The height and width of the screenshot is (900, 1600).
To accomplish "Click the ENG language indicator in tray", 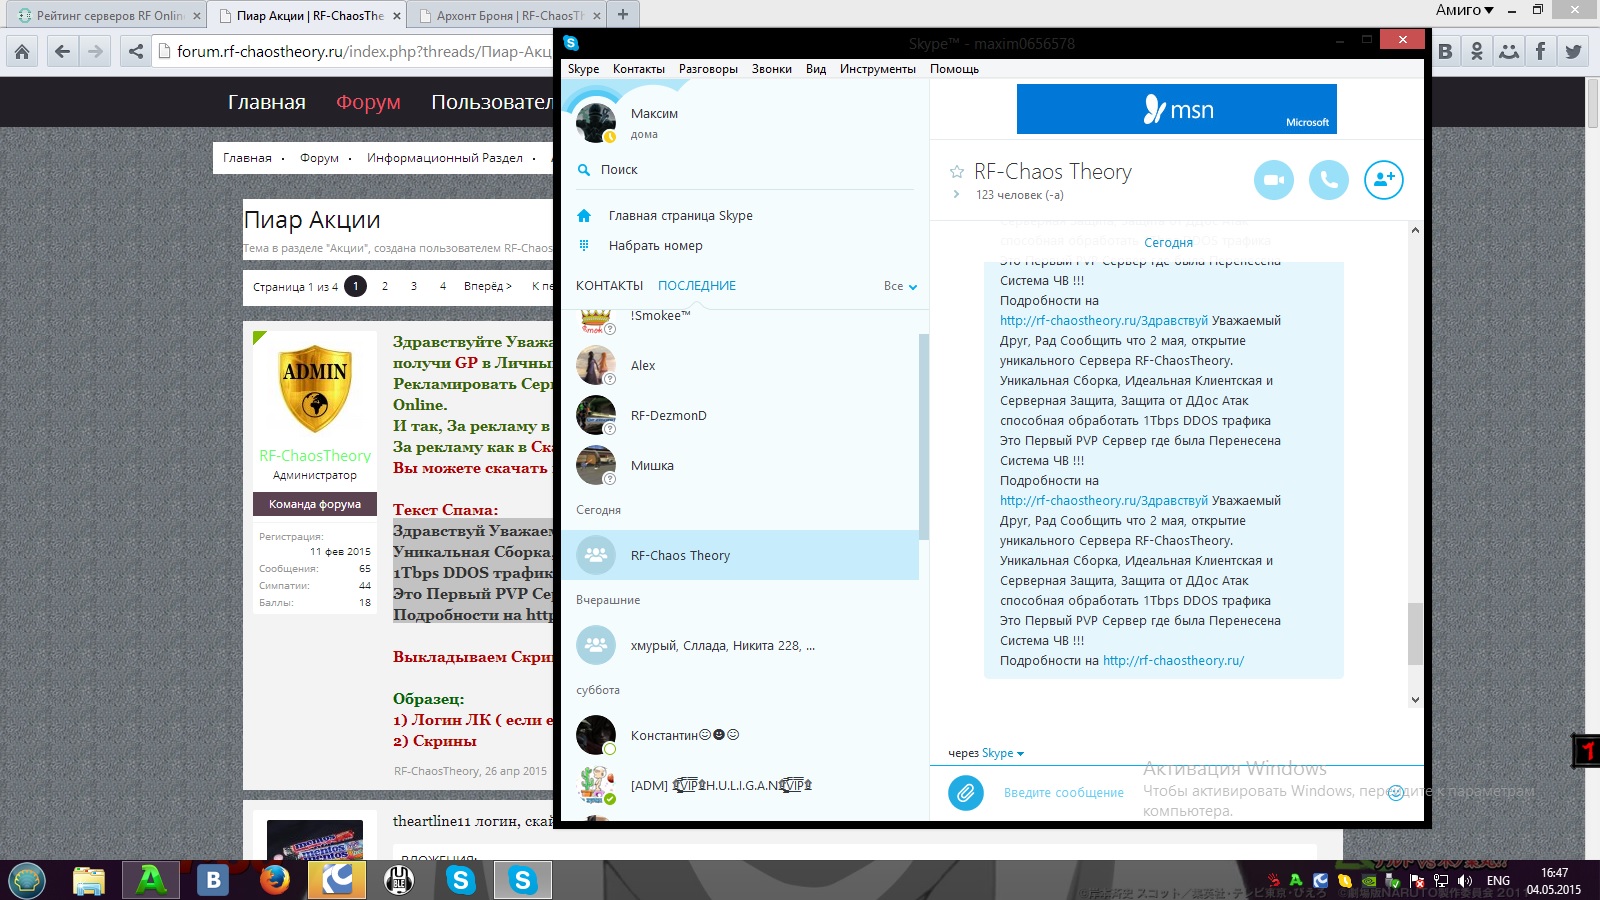I will pyautogui.click(x=1498, y=881).
